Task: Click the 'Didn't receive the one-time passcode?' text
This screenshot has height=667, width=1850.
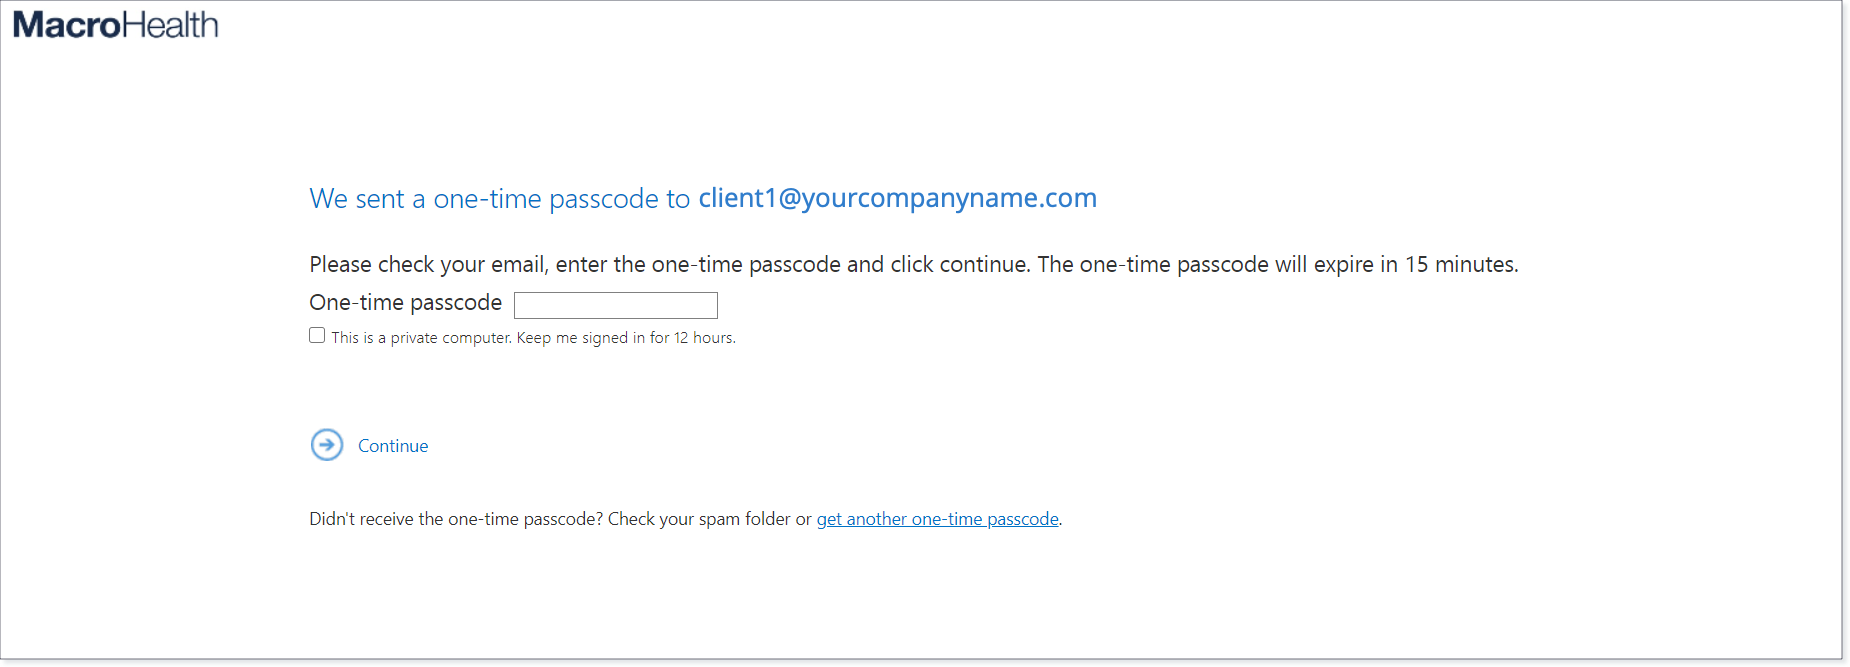Action: pyautogui.click(x=456, y=519)
